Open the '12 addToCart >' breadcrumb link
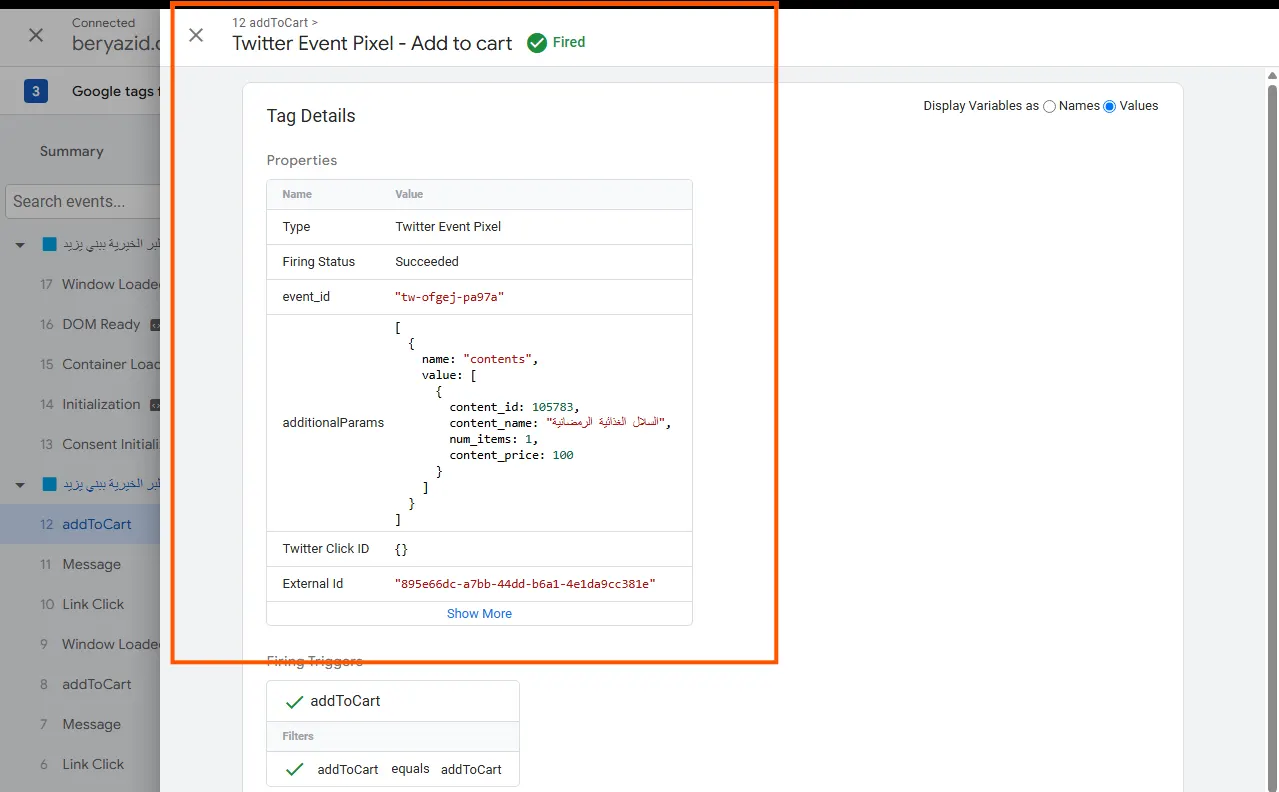The image size is (1279, 792). (x=275, y=22)
